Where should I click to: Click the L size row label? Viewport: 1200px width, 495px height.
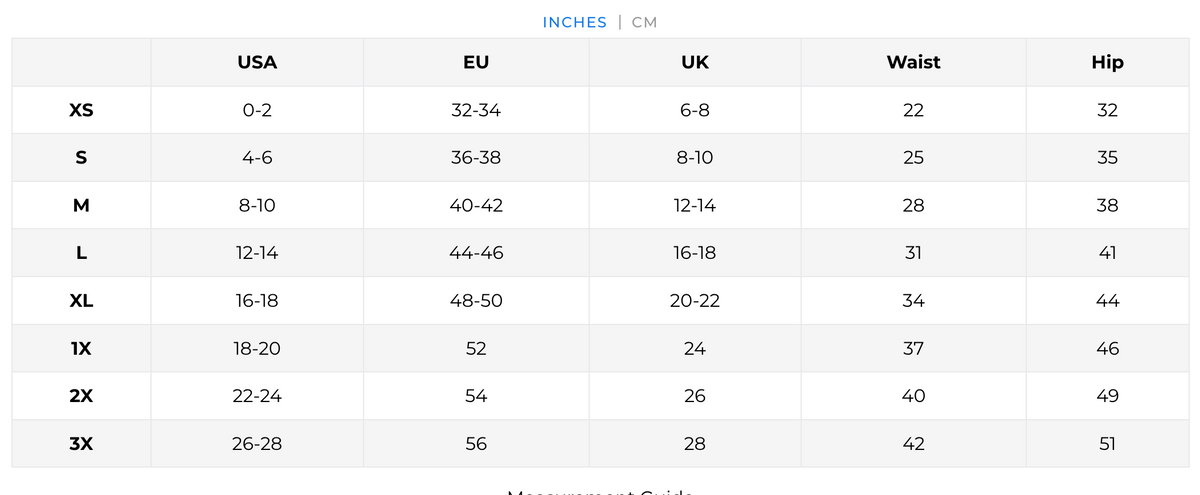click(x=81, y=253)
